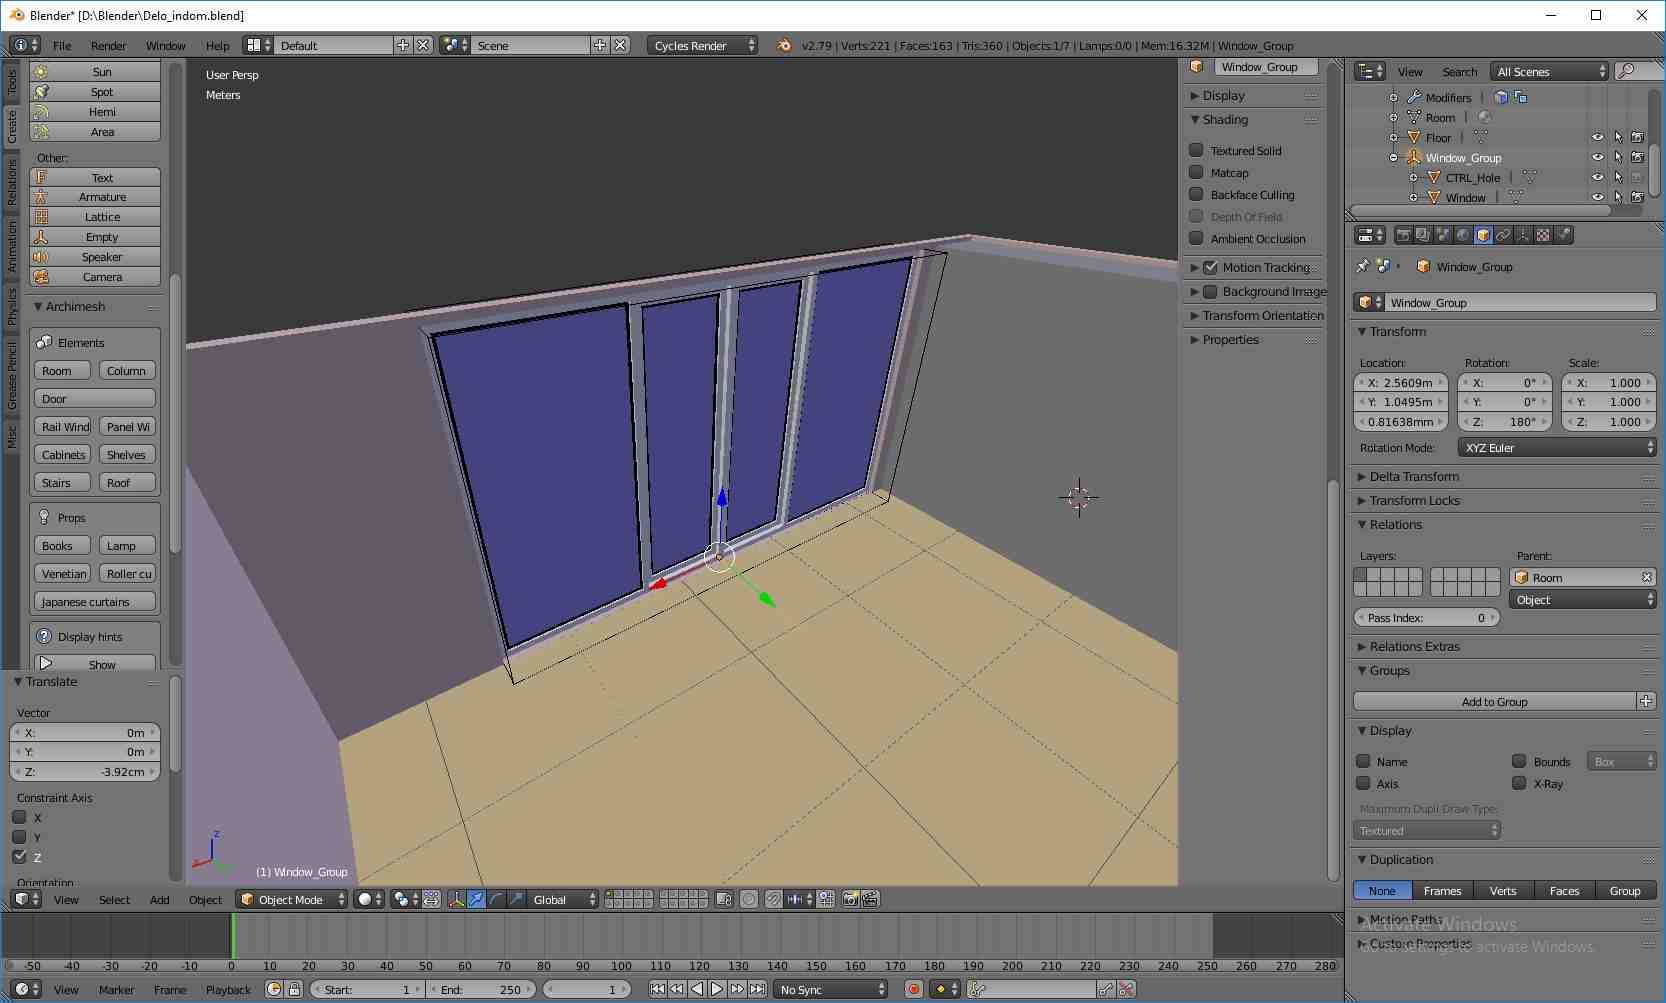The height and width of the screenshot is (1003, 1666).
Task: Open the Render properties camera tab
Action: (1403, 235)
